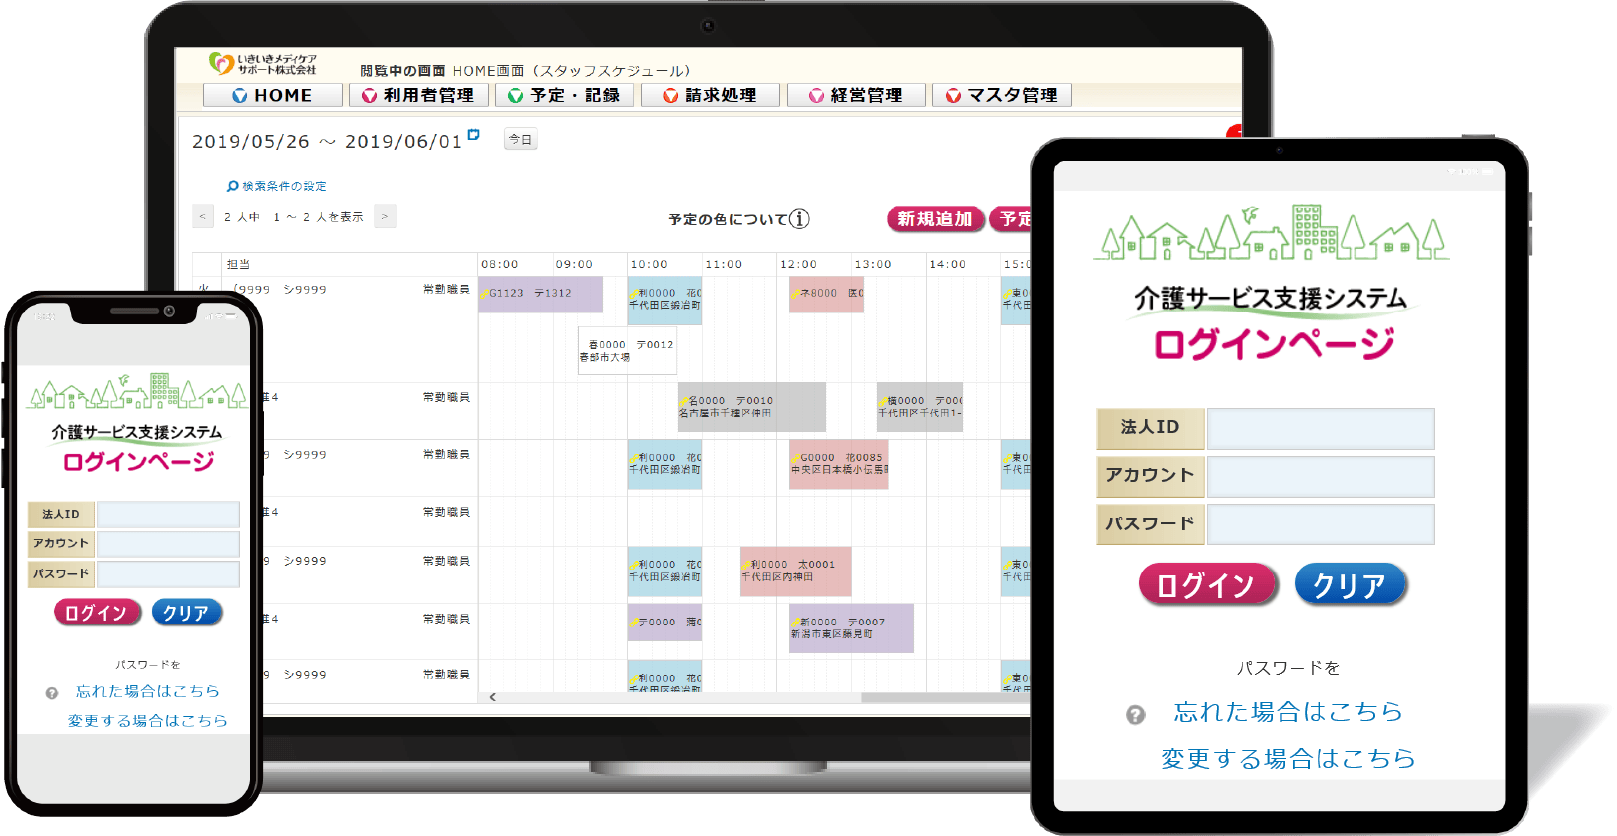Screen dimensions: 1617x836
Task: Select the 予定・記録 menu
Action: point(564,95)
